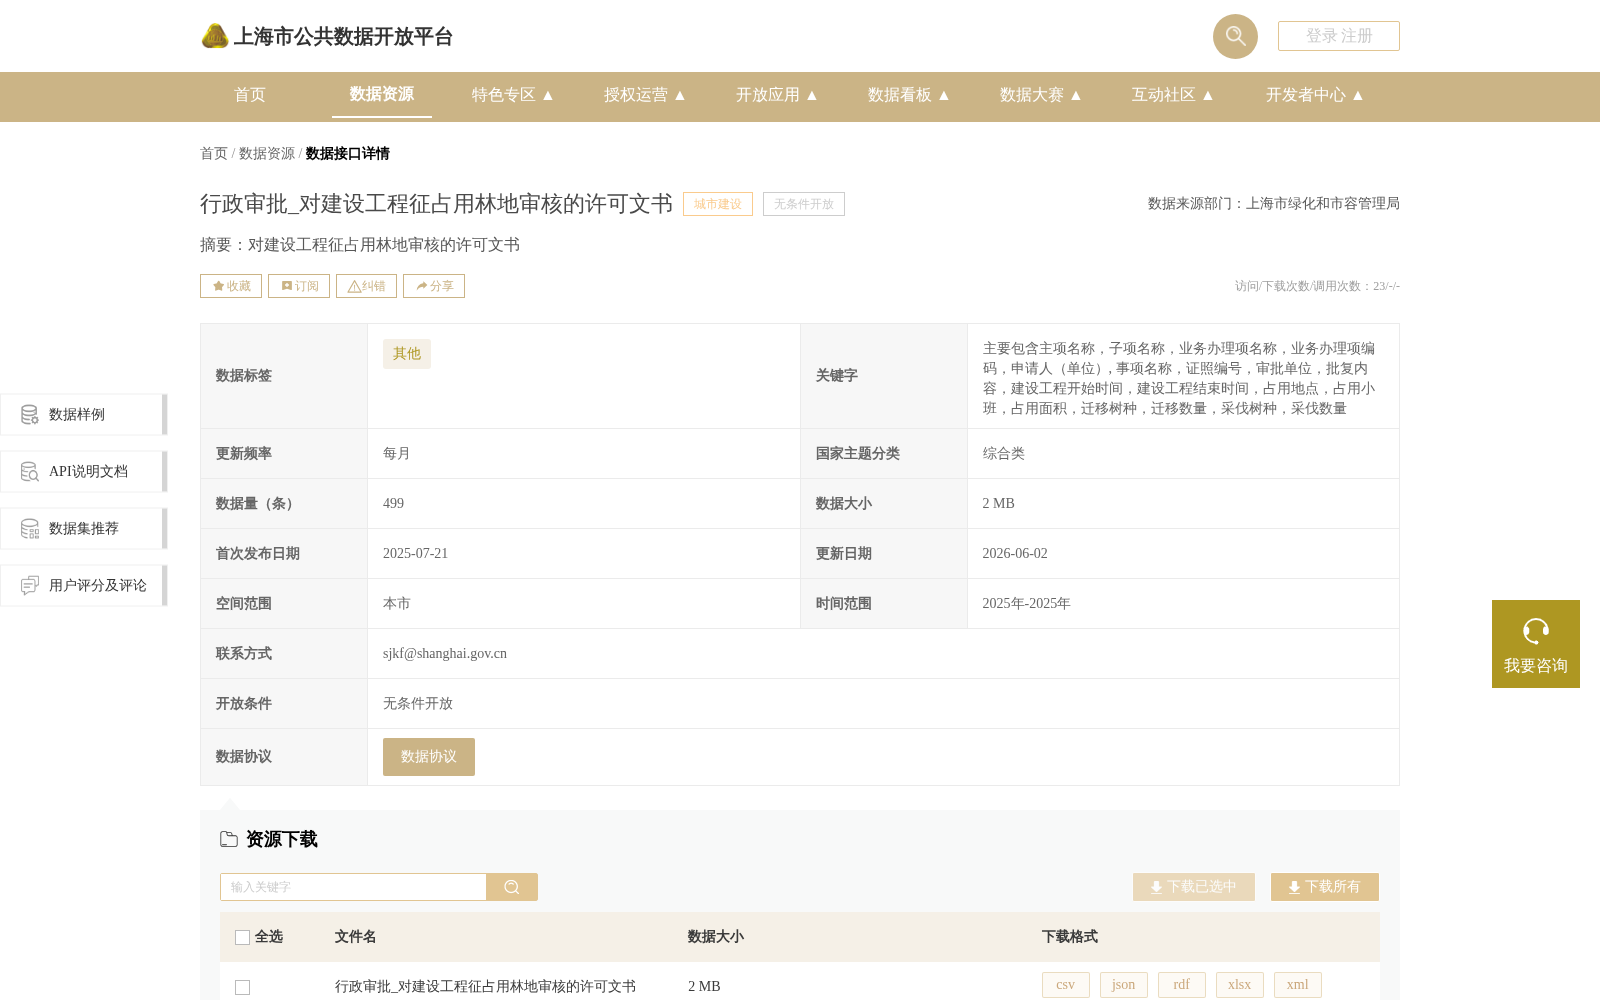Click 下载已选中 download button

(x=1194, y=887)
